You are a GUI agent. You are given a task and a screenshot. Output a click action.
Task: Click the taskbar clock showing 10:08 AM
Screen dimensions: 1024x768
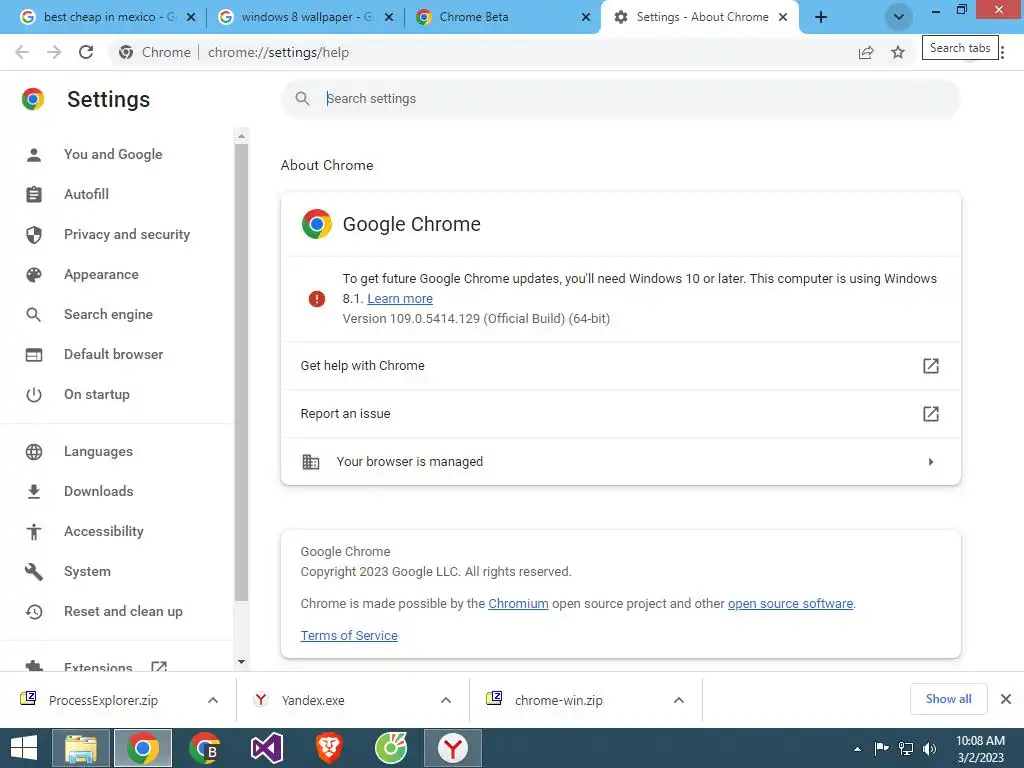pos(980,749)
